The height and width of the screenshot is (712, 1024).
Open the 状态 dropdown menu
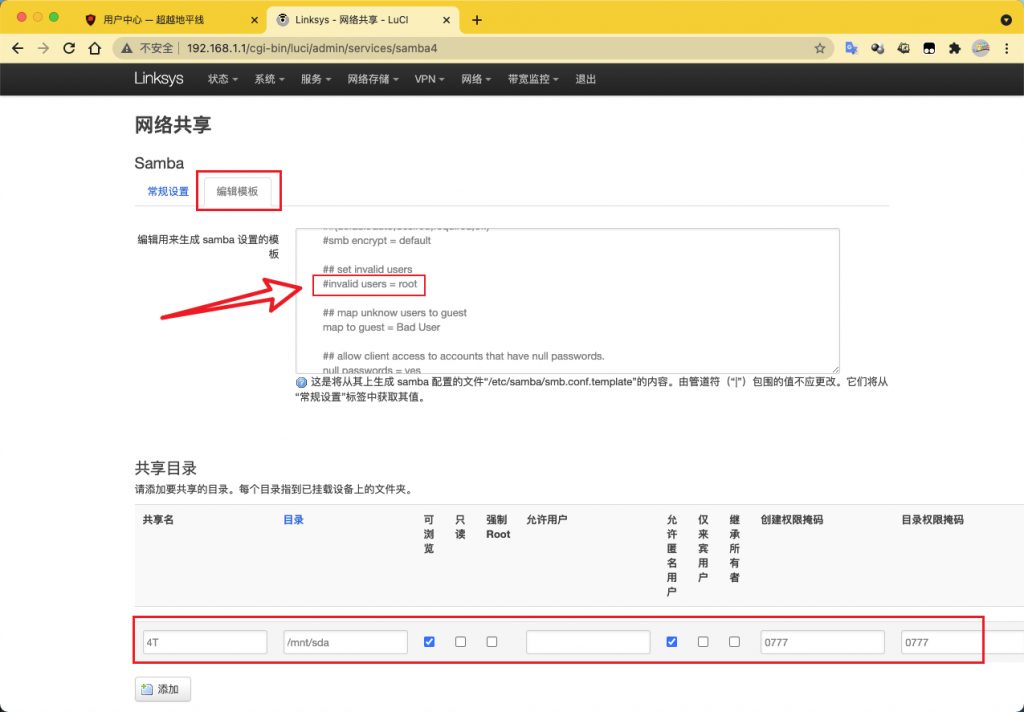(x=222, y=79)
